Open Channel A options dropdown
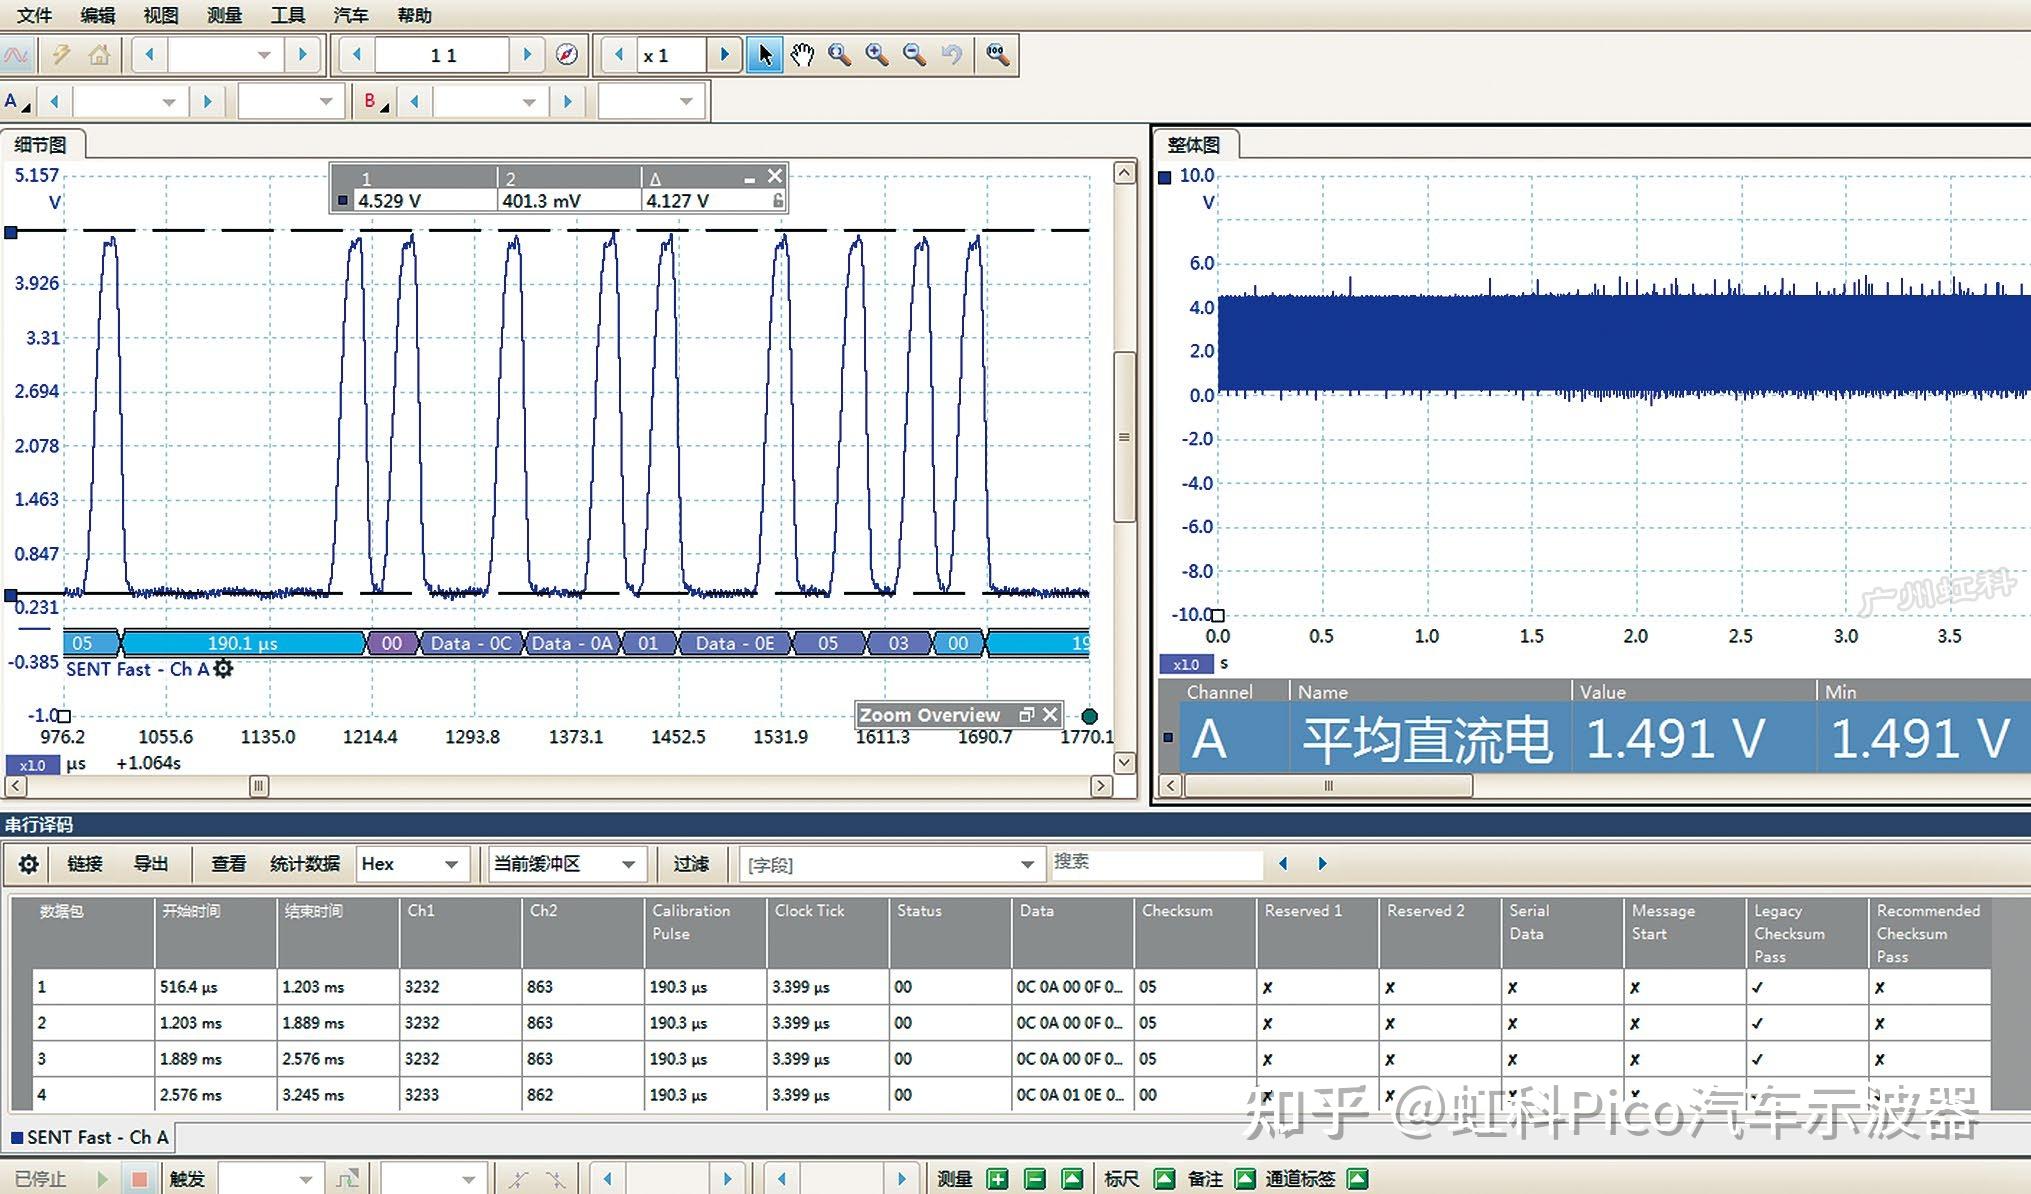Screen dimensions: 2031x1194 click(x=17, y=102)
